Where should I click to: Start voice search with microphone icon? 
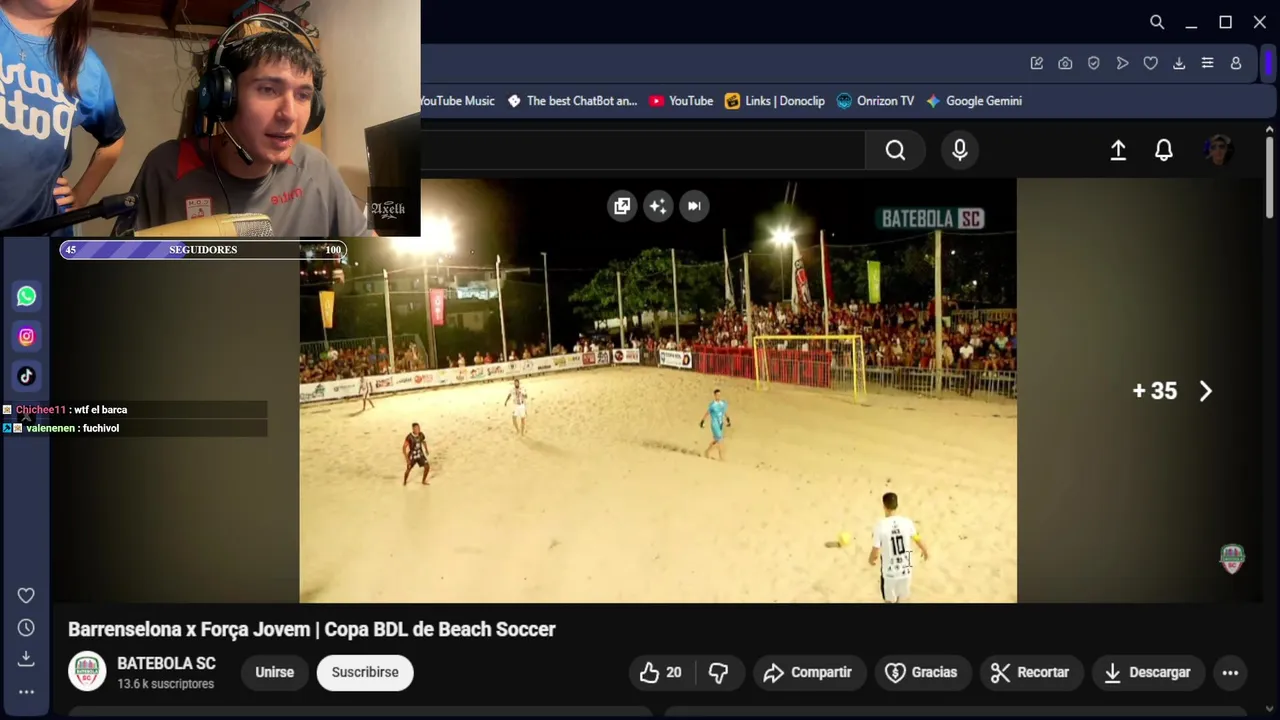click(960, 150)
